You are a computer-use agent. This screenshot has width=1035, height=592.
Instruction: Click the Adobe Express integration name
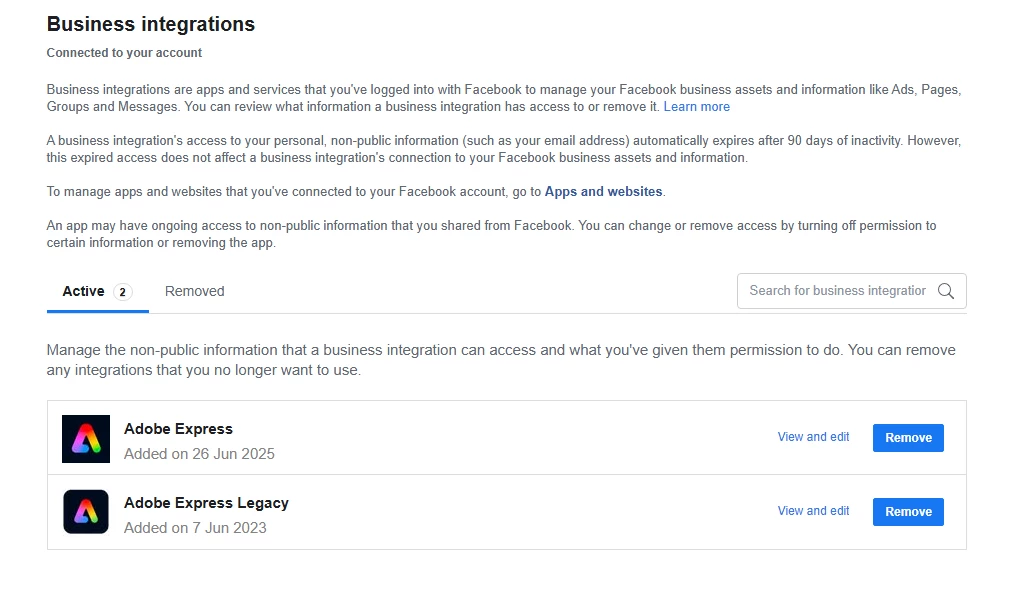pyautogui.click(x=178, y=429)
